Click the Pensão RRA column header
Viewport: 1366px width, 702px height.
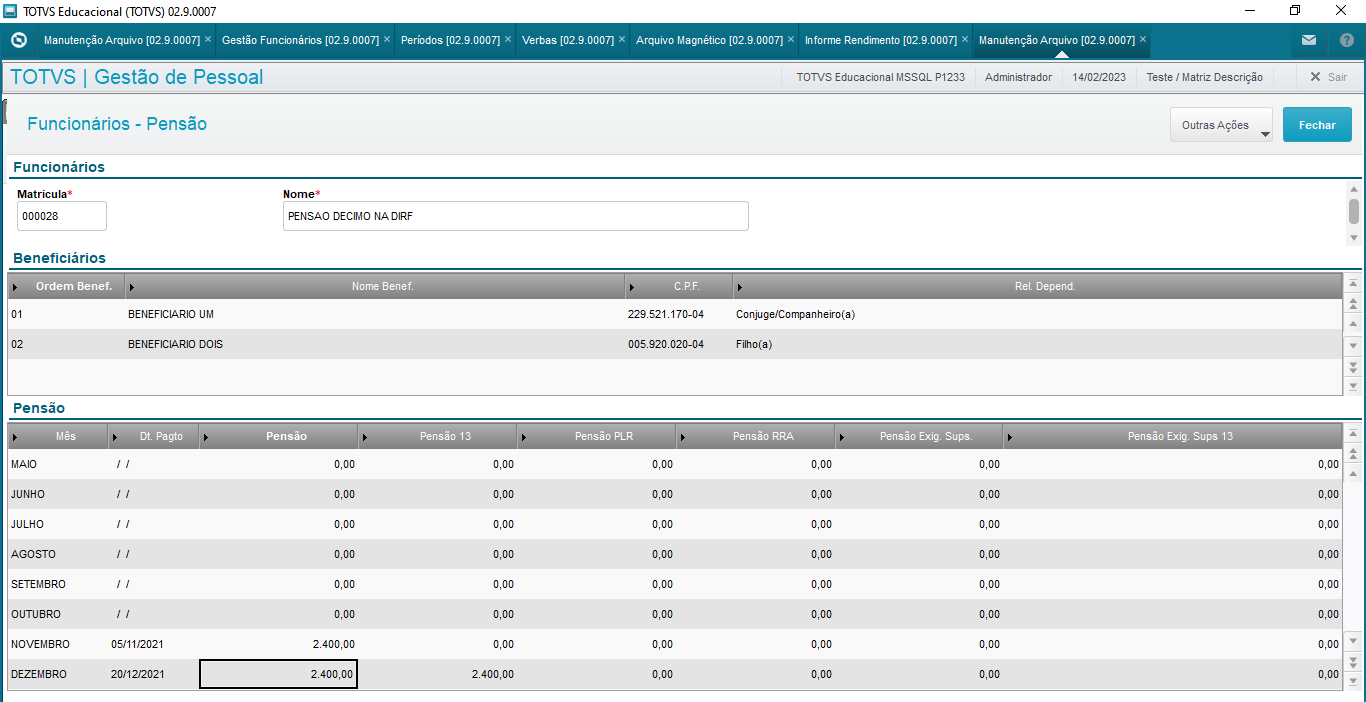coord(756,436)
